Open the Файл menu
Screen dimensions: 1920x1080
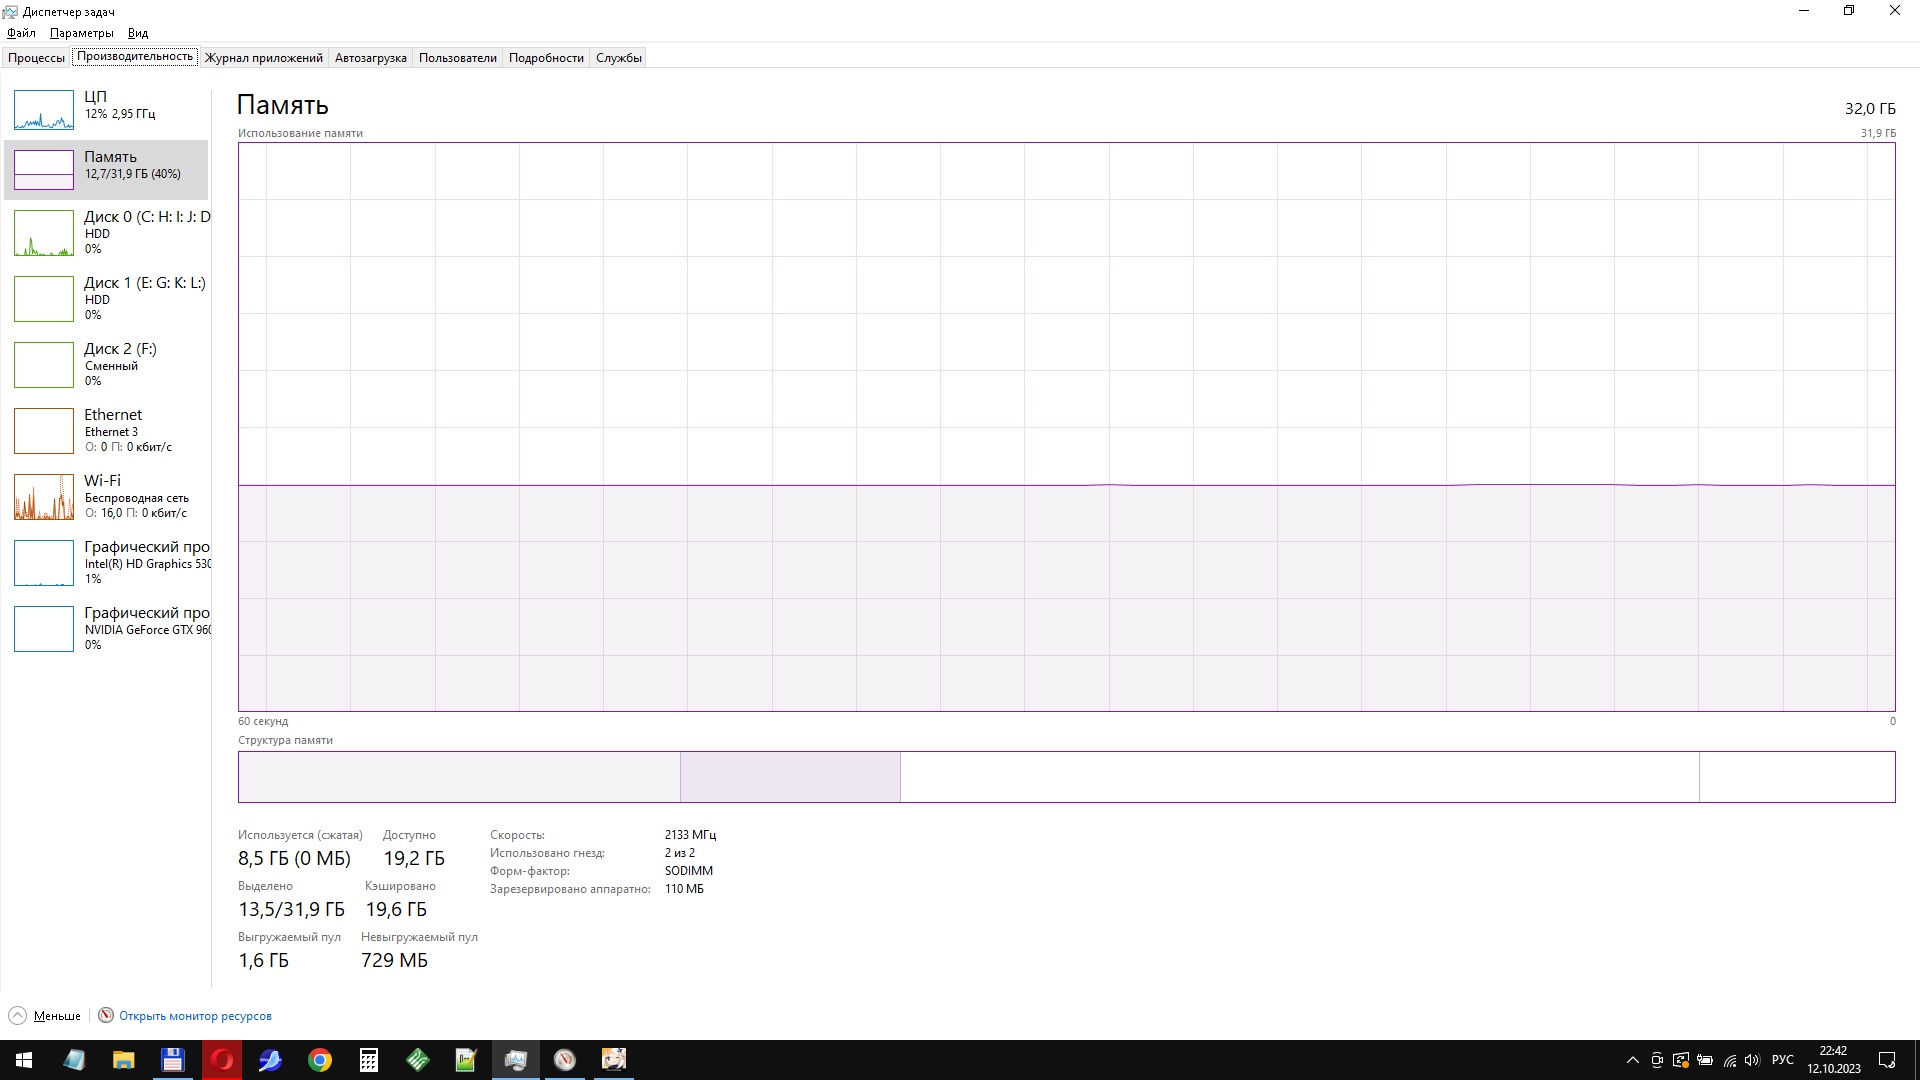pos(21,33)
